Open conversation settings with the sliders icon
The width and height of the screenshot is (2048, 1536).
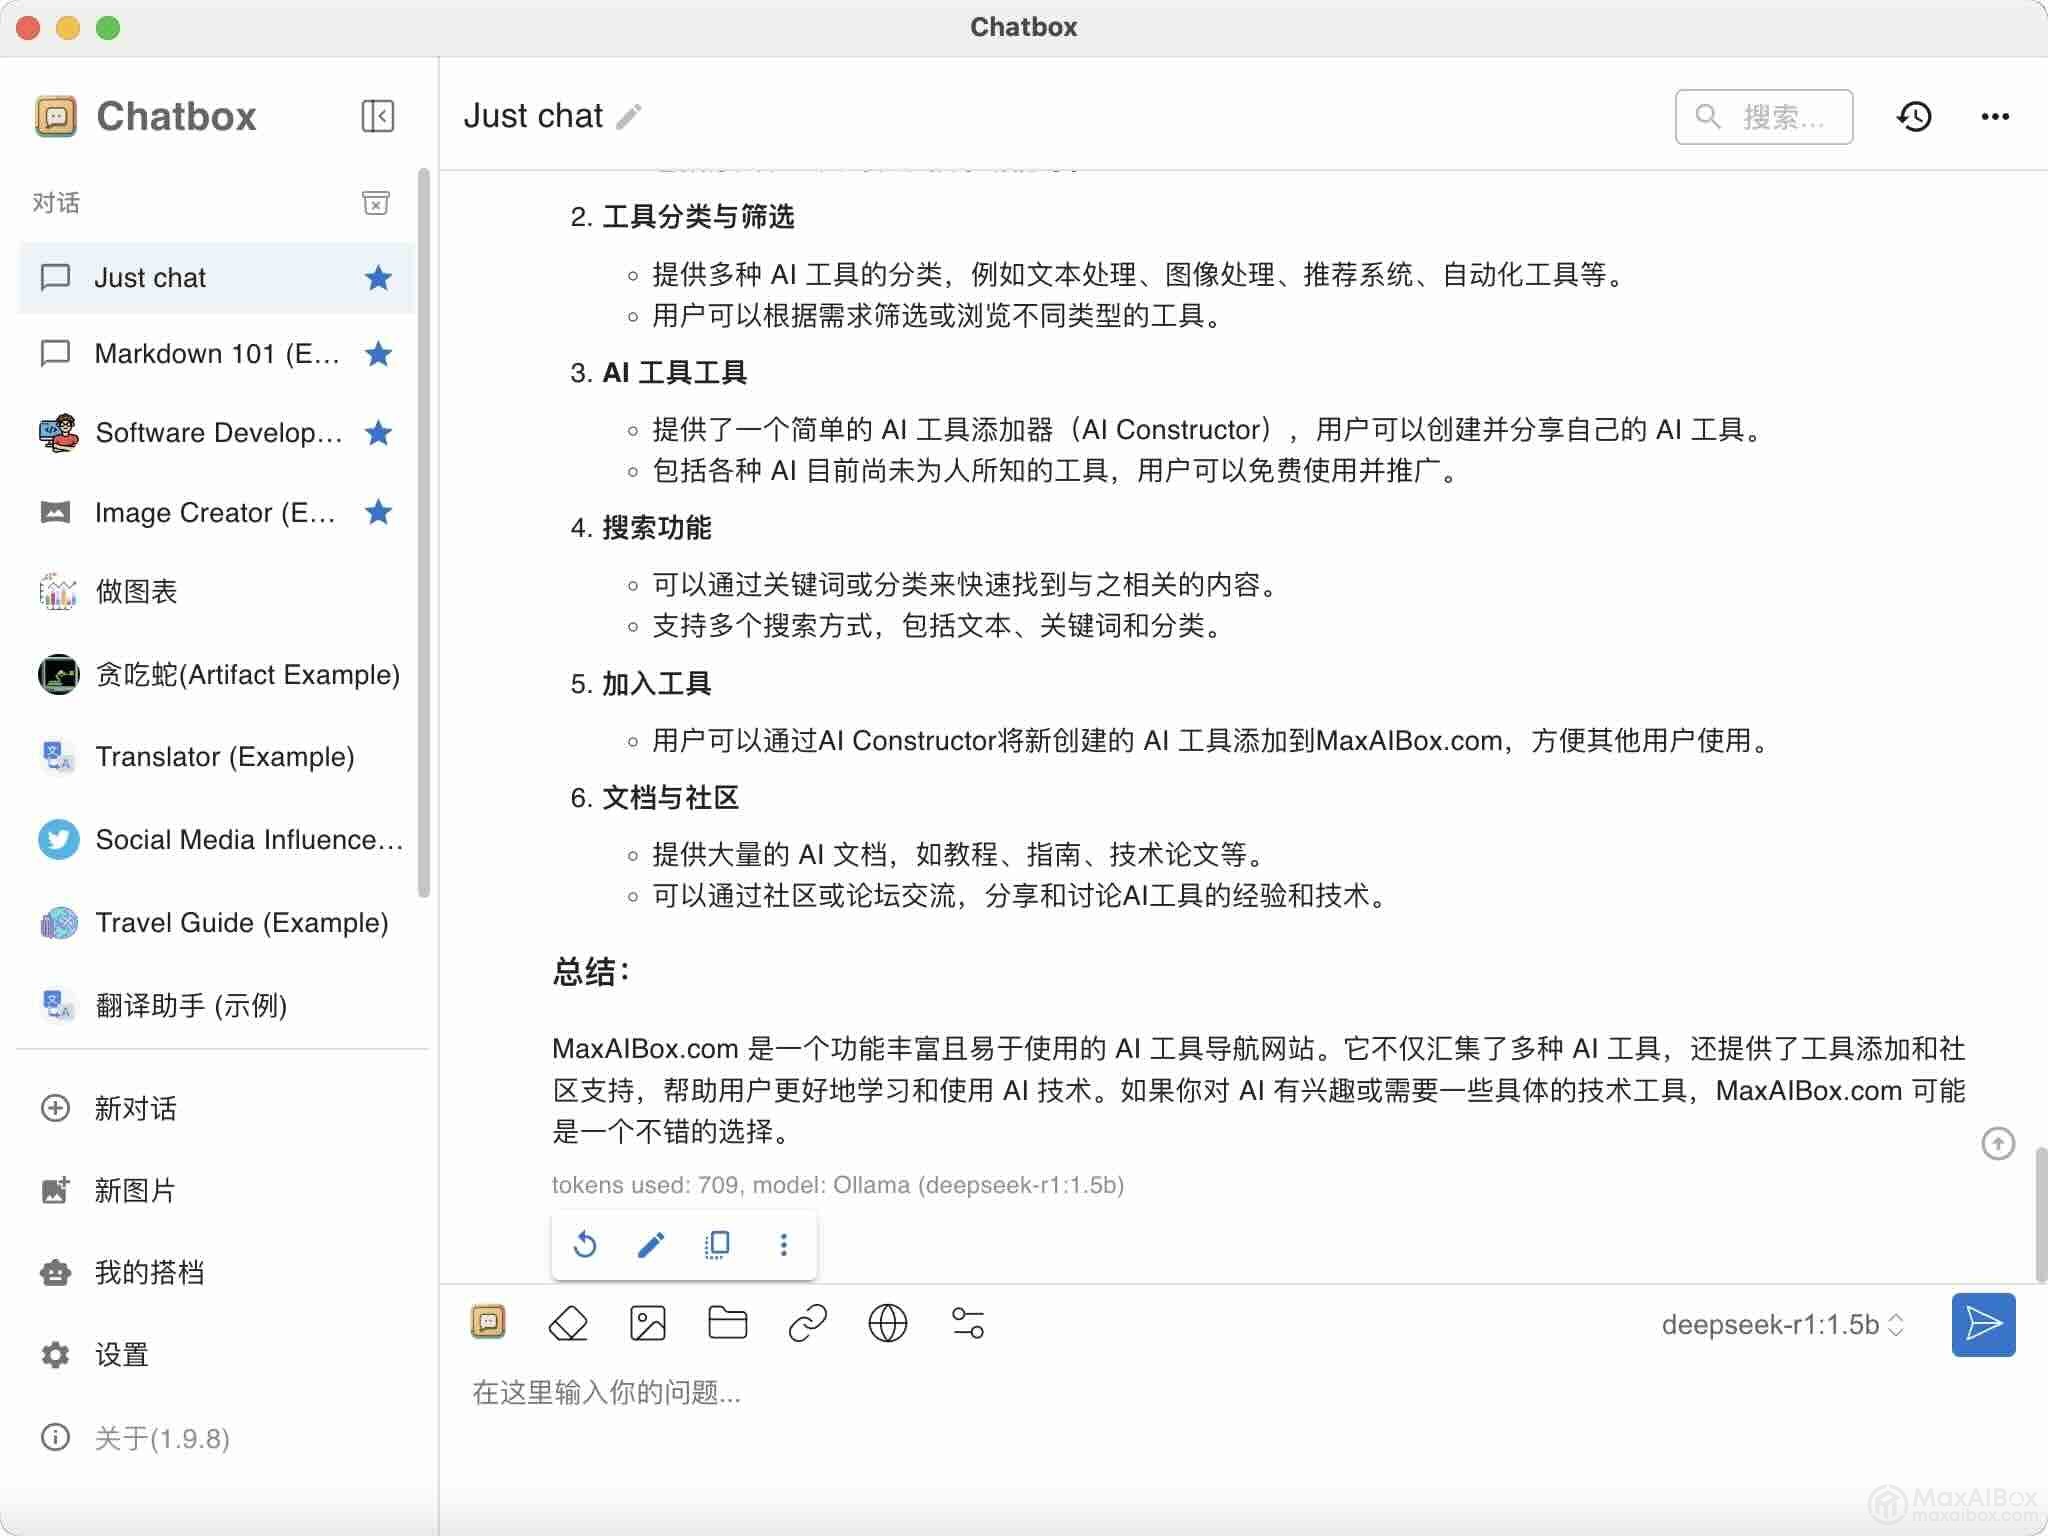[x=967, y=1323]
